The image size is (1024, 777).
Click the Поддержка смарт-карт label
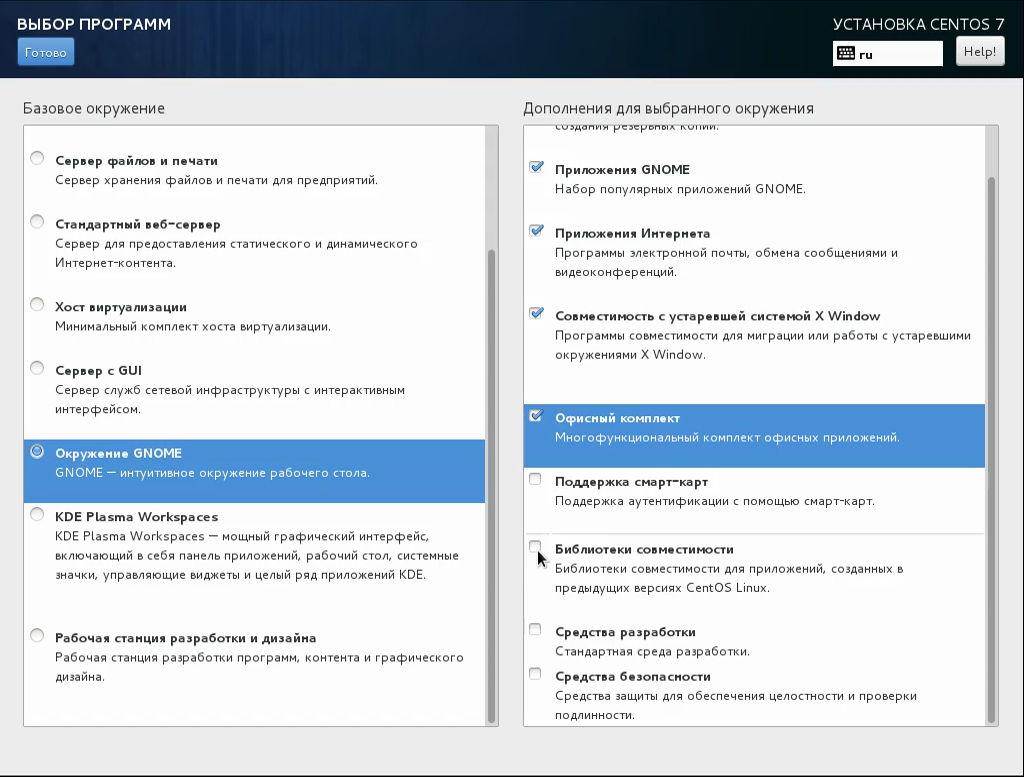click(x=632, y=482)
